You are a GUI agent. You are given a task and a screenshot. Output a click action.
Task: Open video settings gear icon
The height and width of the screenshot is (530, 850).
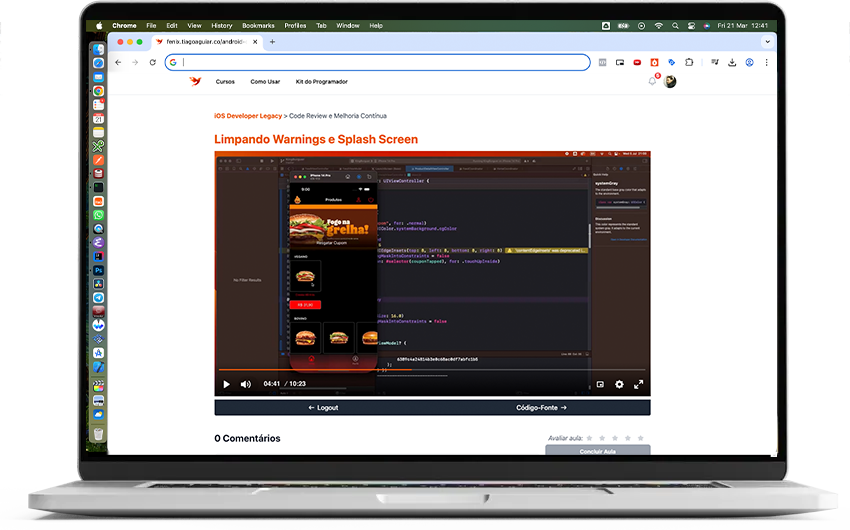(x=619, y=384)
